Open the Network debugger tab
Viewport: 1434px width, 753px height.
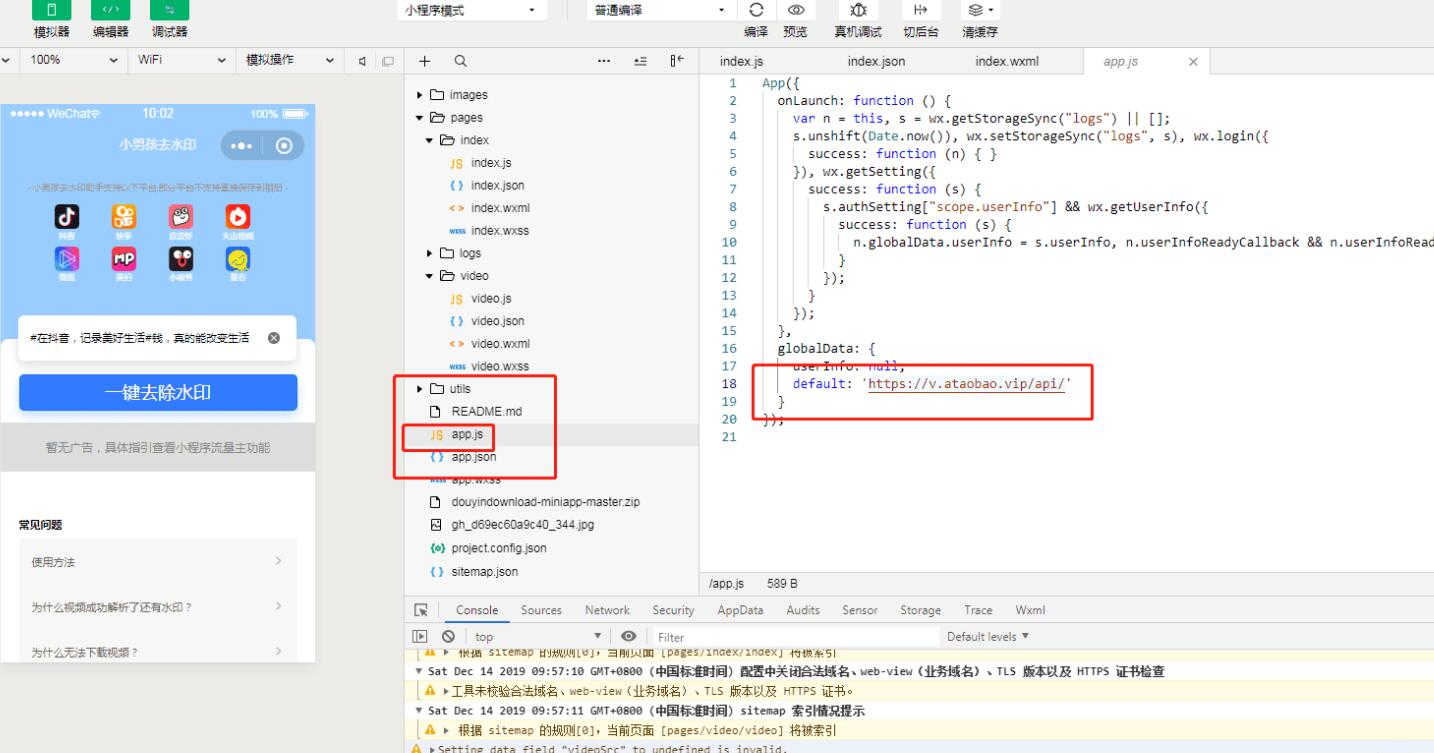(x=607, y=610)
